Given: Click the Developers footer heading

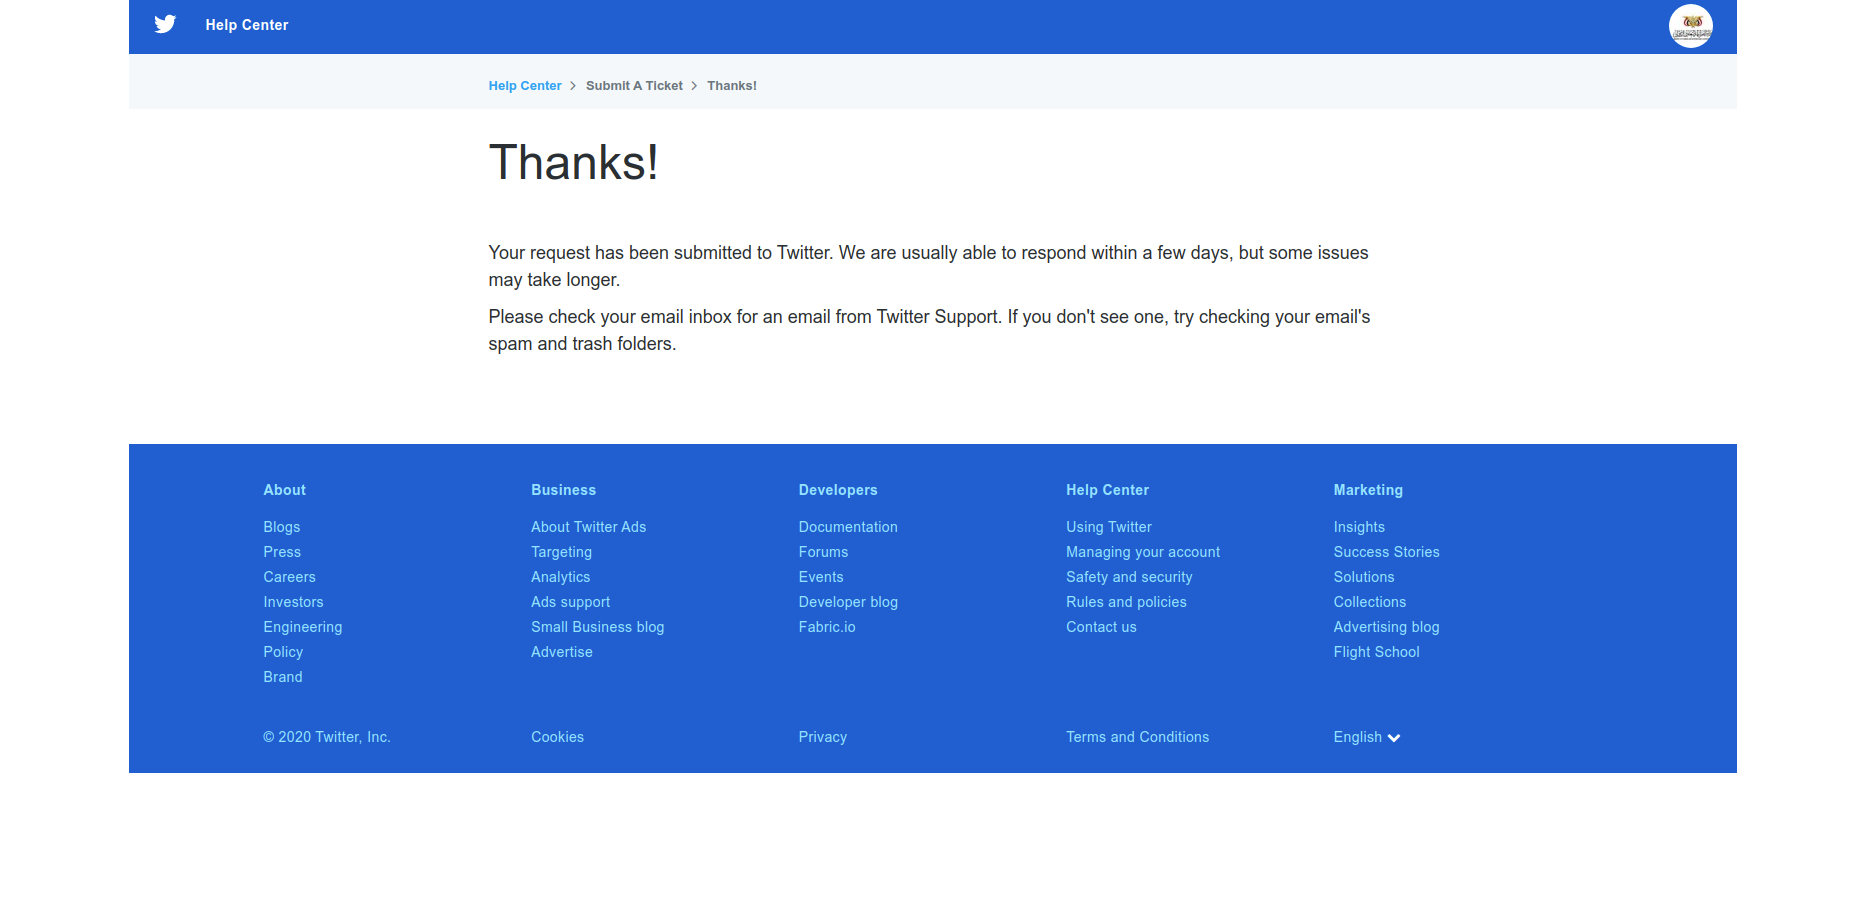Looking at the screenshot, I should pos(838,490).
